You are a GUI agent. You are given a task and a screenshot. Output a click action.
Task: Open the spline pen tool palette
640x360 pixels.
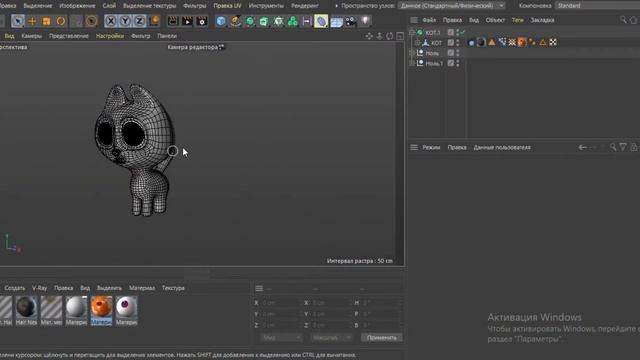[235, 21]
